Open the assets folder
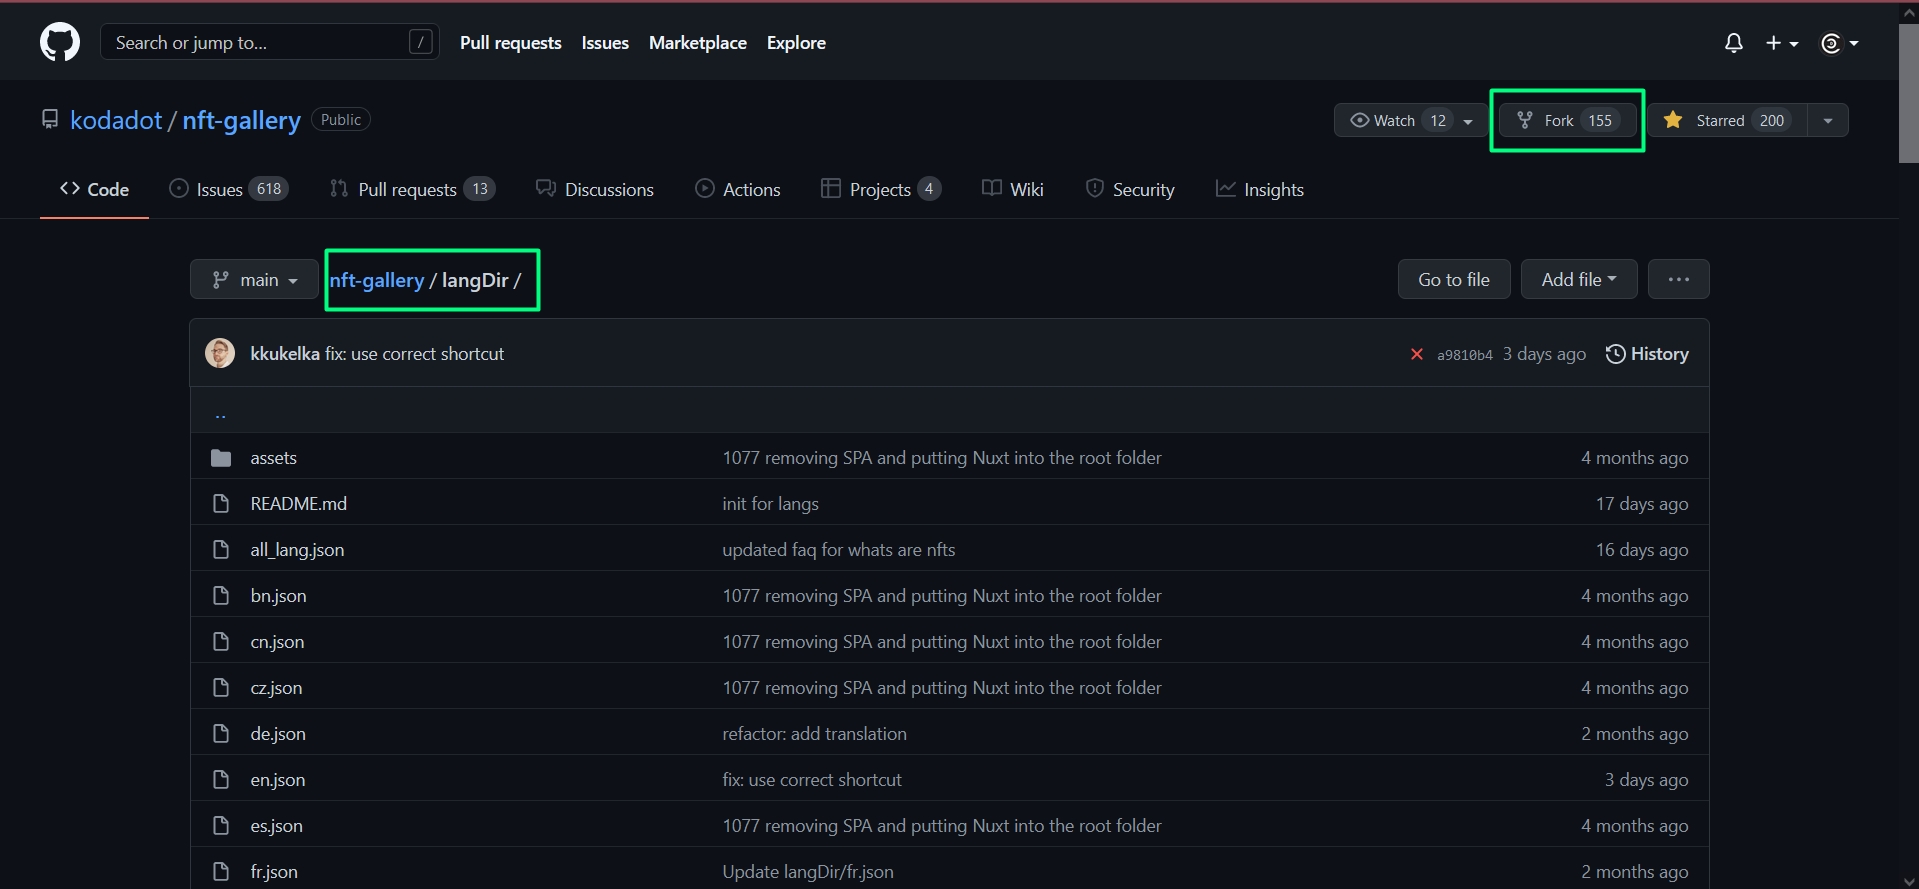 [x=273, y=458]
